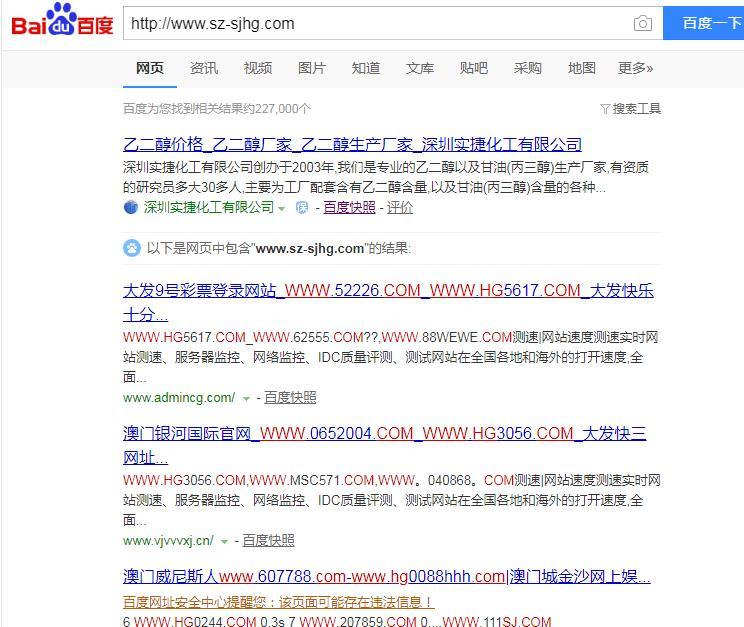The height and width of the screenshot is (627, 744).
Task: Click the Baidu paw icon beside 以下是网页中包含
Action: tap(132, 248)
